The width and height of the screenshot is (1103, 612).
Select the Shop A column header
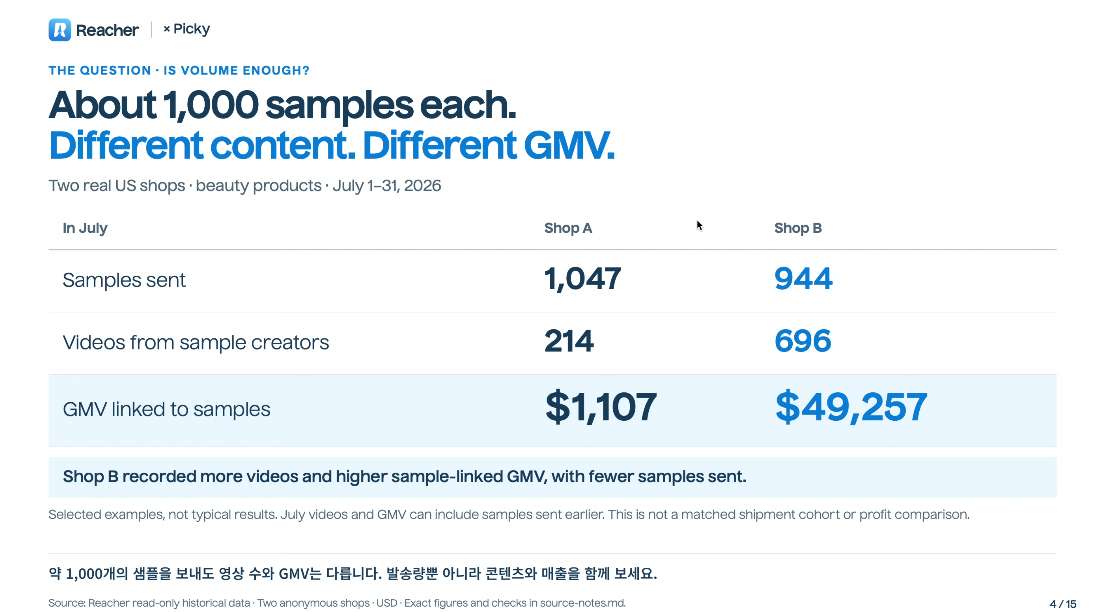[x=568, y=228]
